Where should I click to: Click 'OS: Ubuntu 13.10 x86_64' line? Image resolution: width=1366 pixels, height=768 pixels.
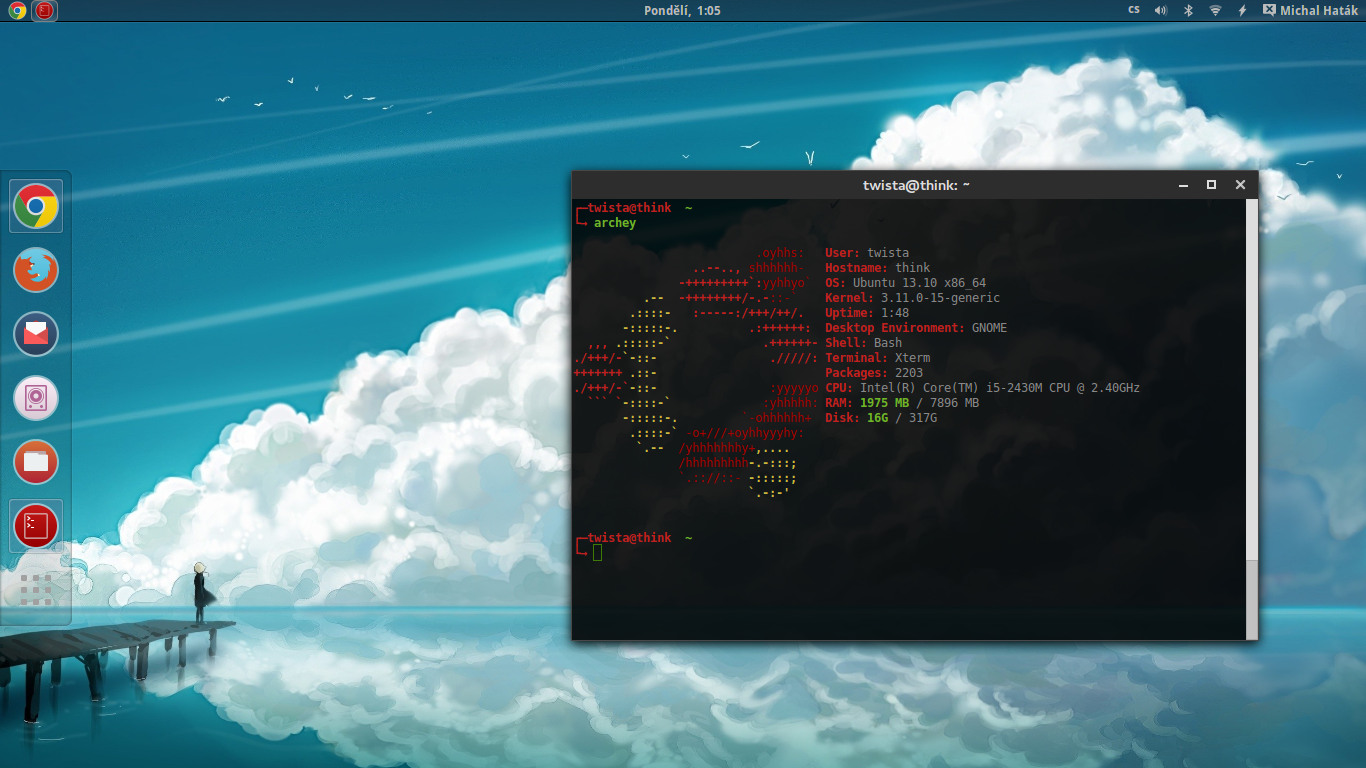click(906, 283)
